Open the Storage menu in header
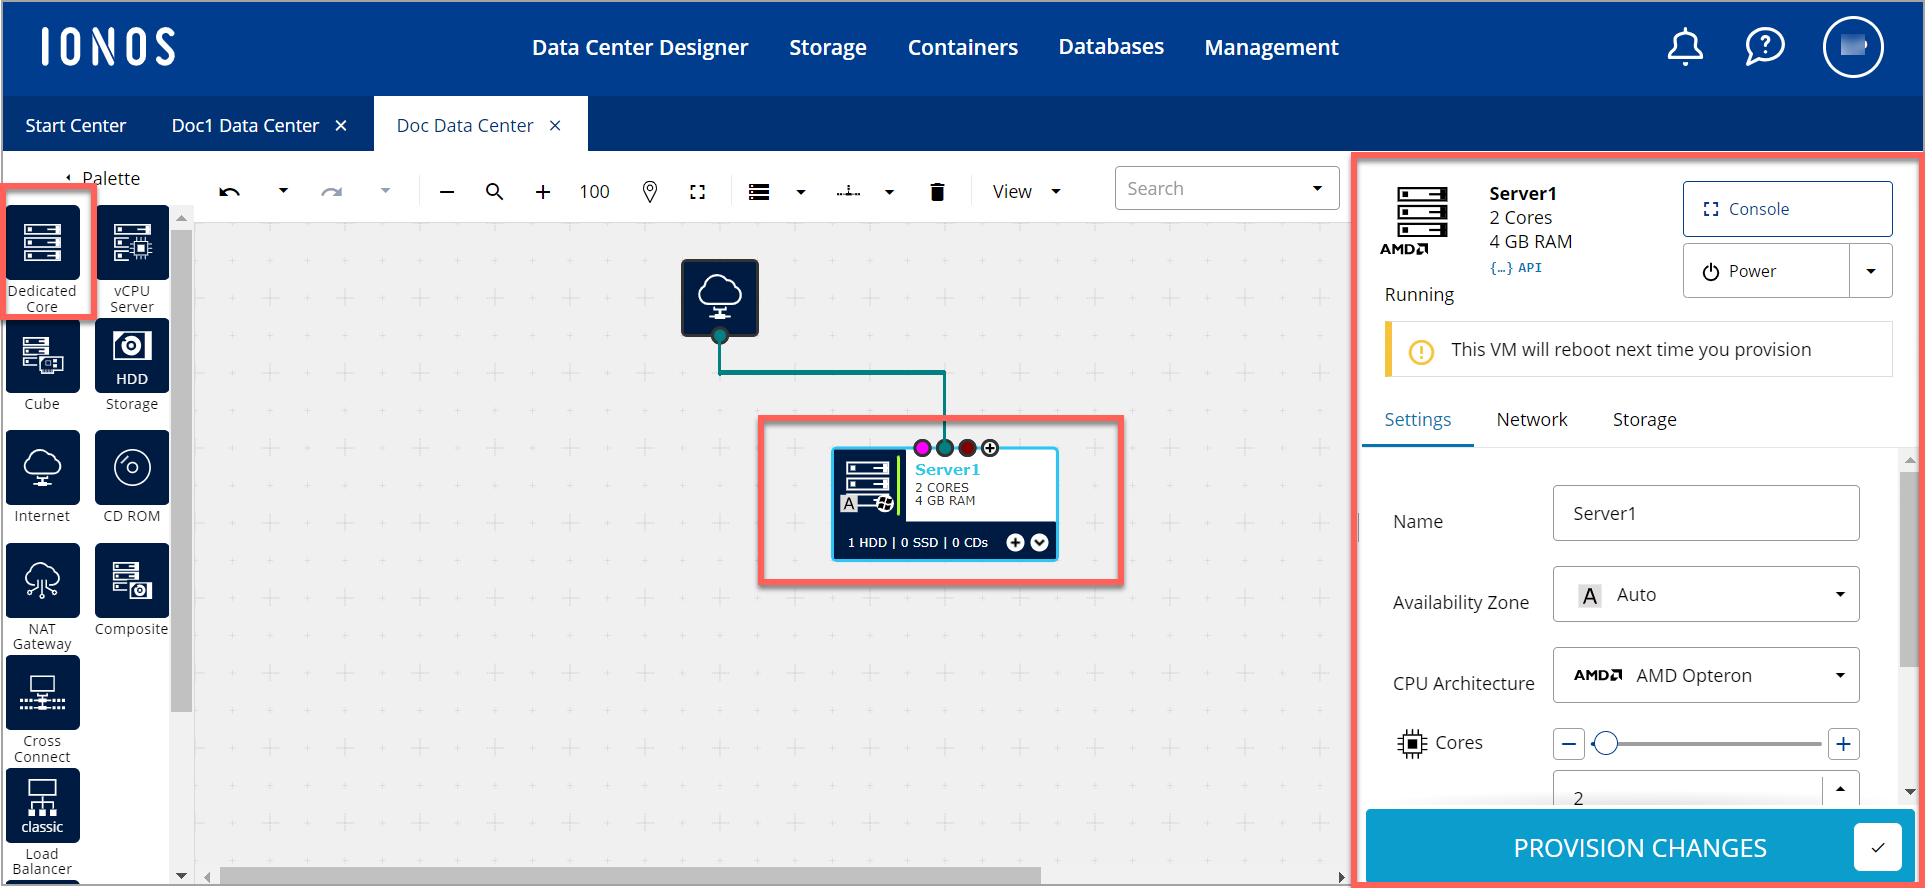 point(827,47)
